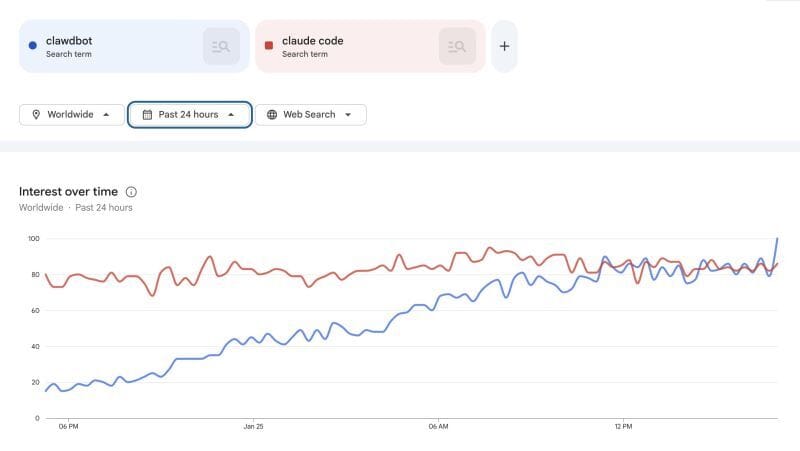Click the Jan 25 date marker on axis

point(253,426)
